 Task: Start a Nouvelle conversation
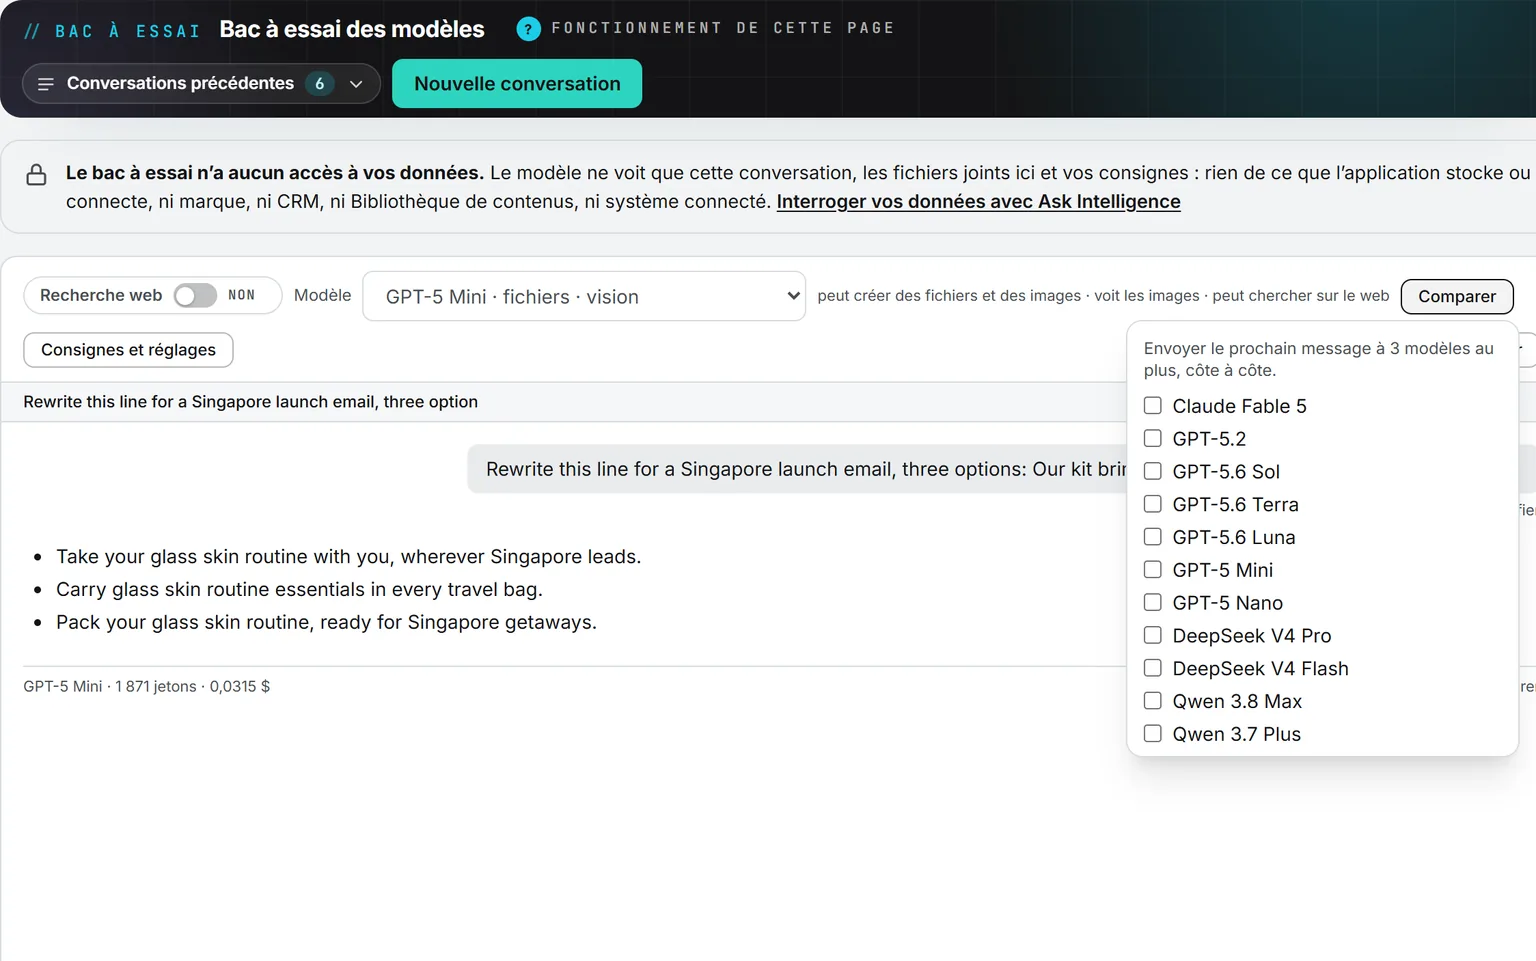click(517, 84)
